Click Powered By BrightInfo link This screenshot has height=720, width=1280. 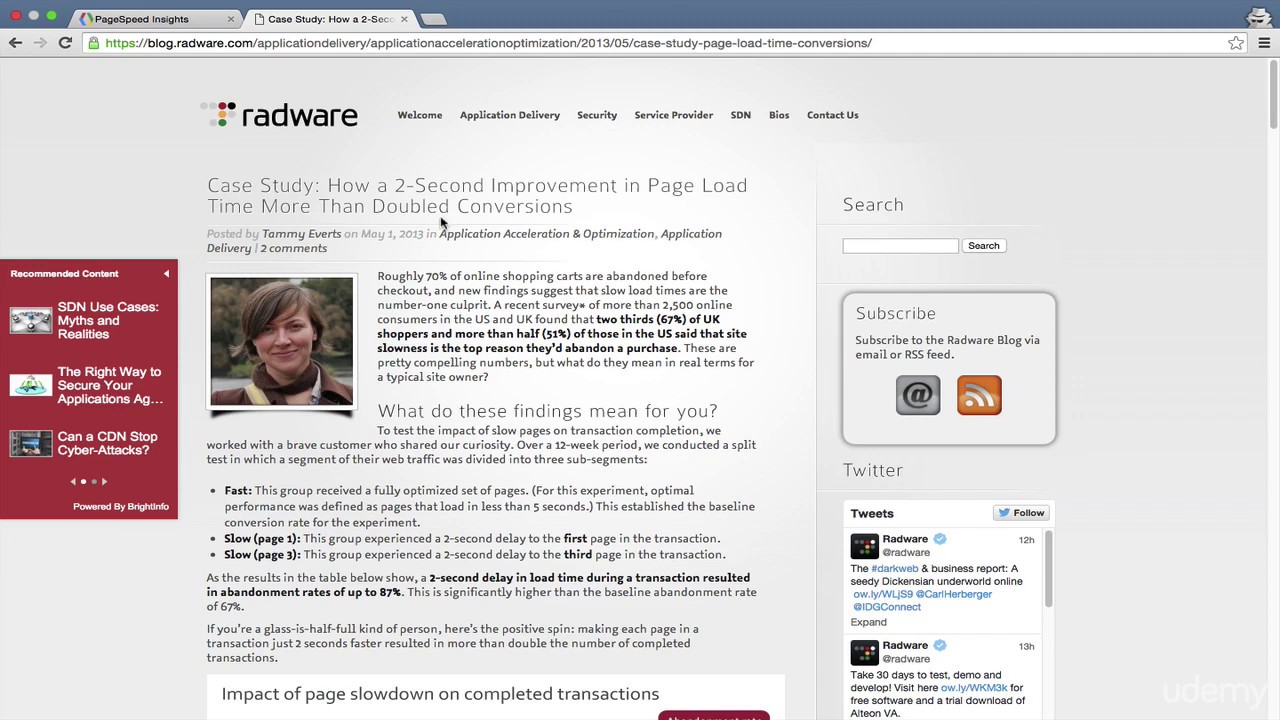[x=121, y=506]
